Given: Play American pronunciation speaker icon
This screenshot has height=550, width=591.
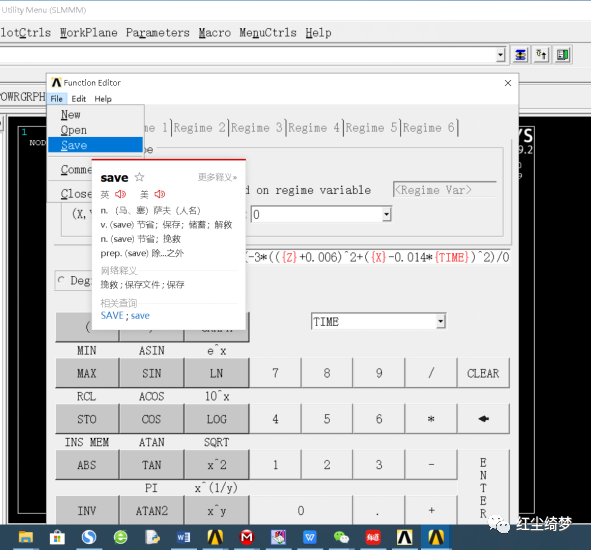Looking at the screenshot, I should tap(160, 194).
